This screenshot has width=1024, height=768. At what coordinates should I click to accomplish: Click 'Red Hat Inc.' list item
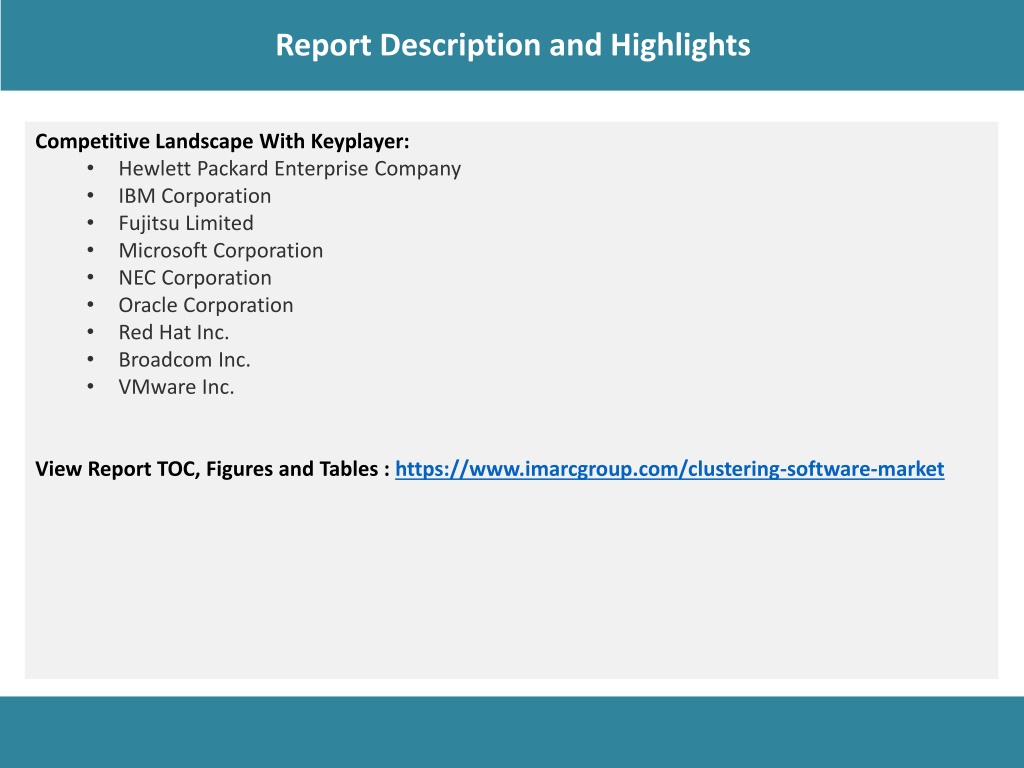(x=174, y=332)
